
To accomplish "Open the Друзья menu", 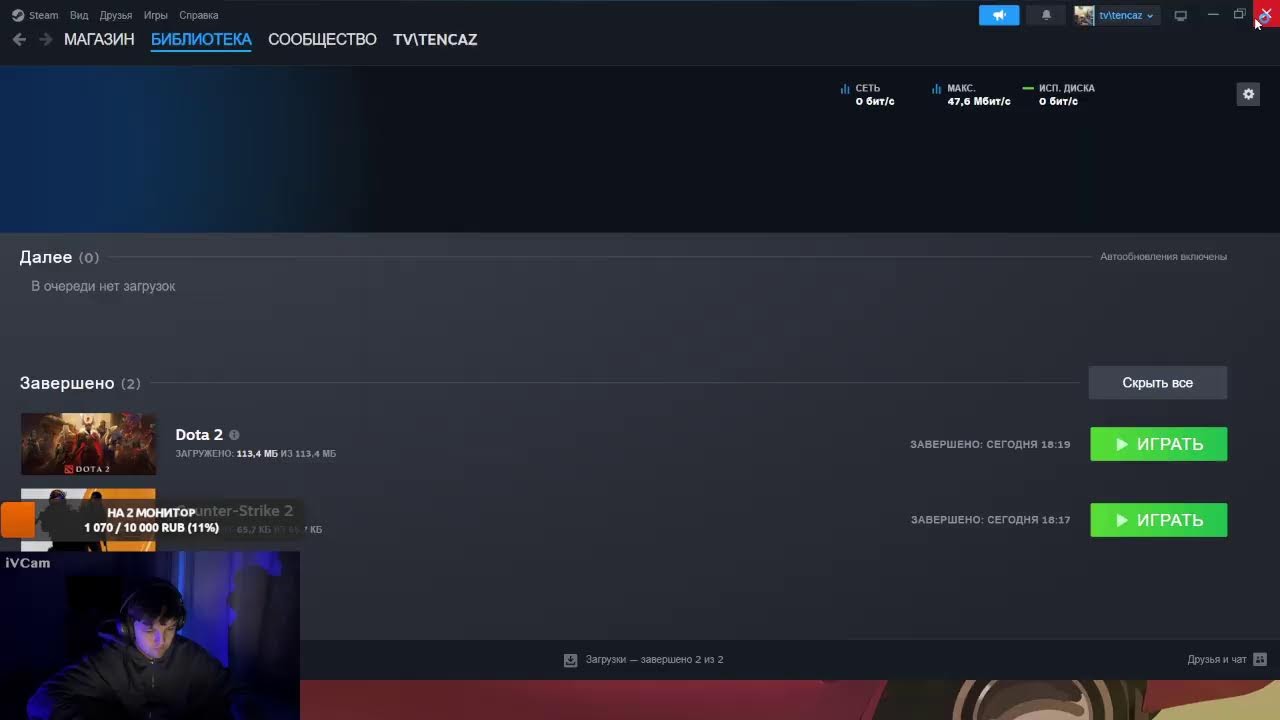I will click(x=116, y=15).
